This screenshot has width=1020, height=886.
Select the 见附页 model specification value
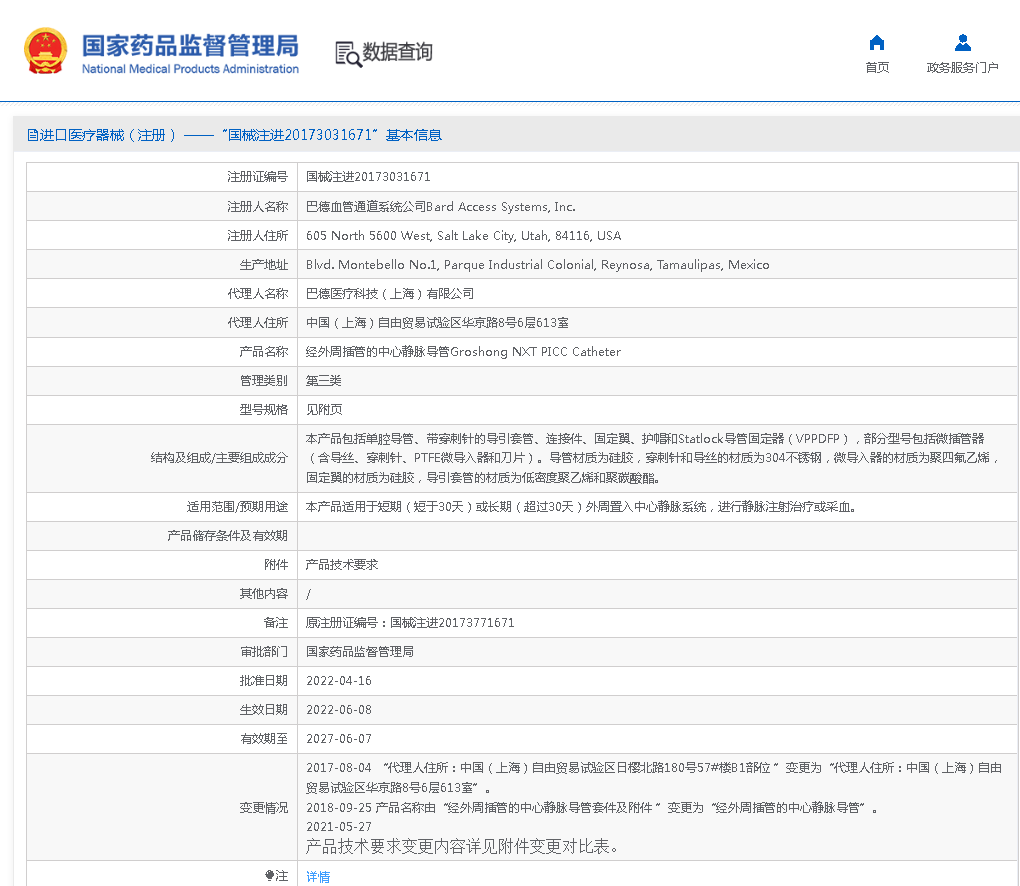324,410
